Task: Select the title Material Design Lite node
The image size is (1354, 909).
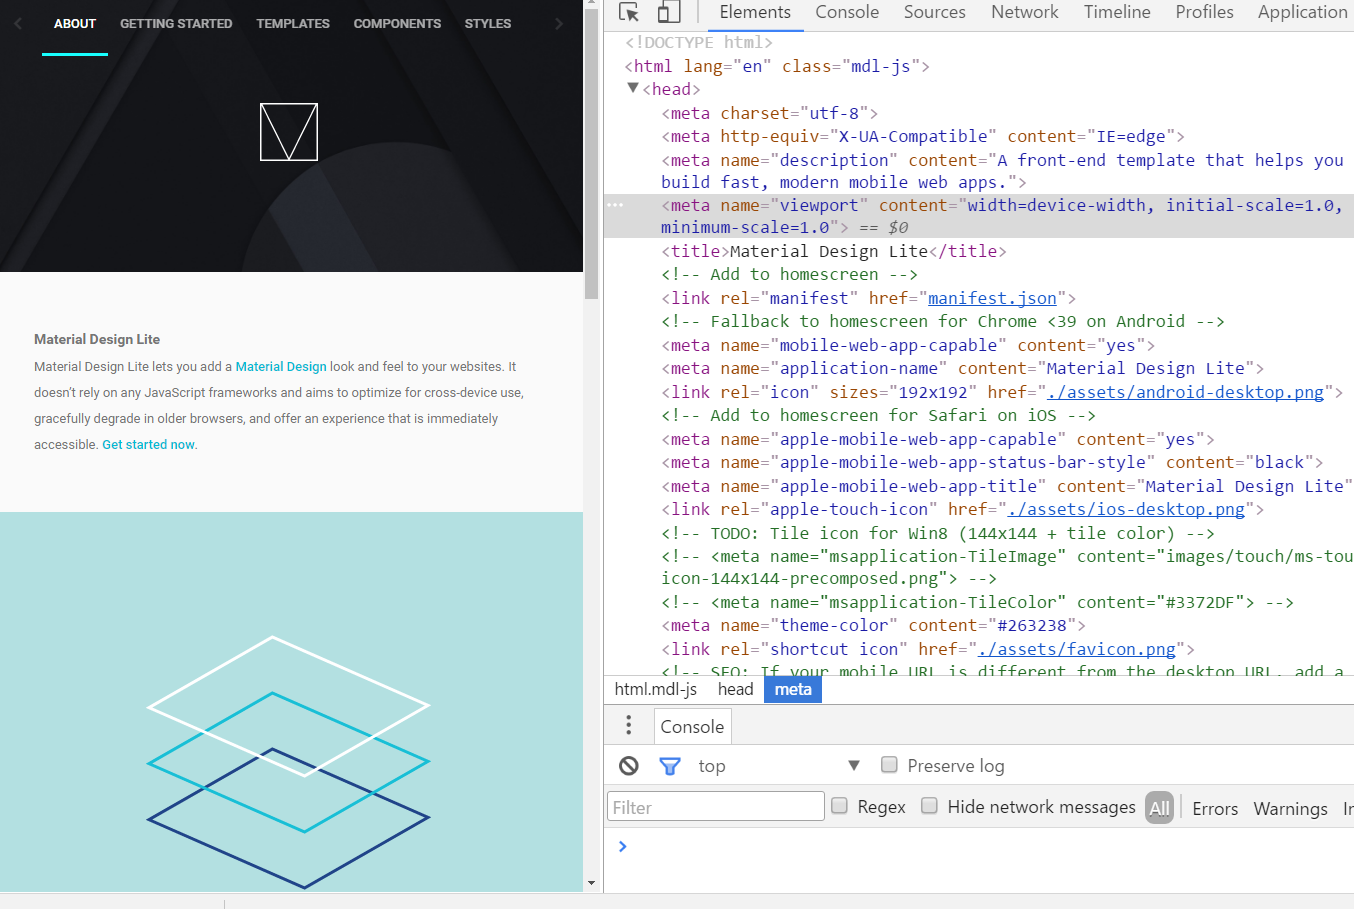Action: click(833, 251)
